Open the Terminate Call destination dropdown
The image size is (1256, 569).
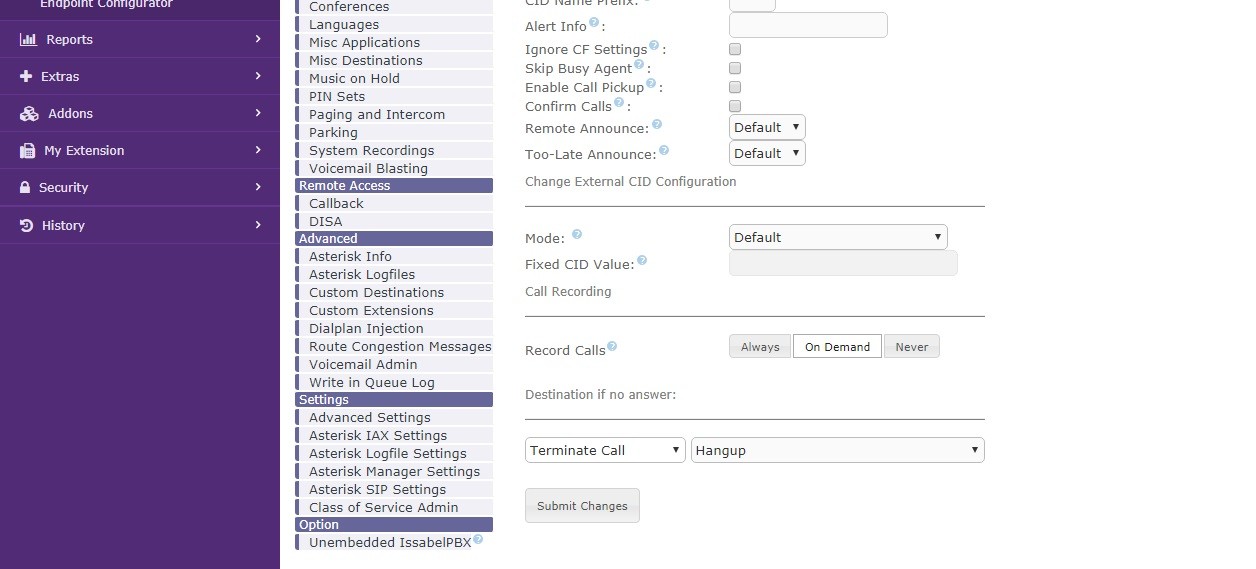pos(605,450)
